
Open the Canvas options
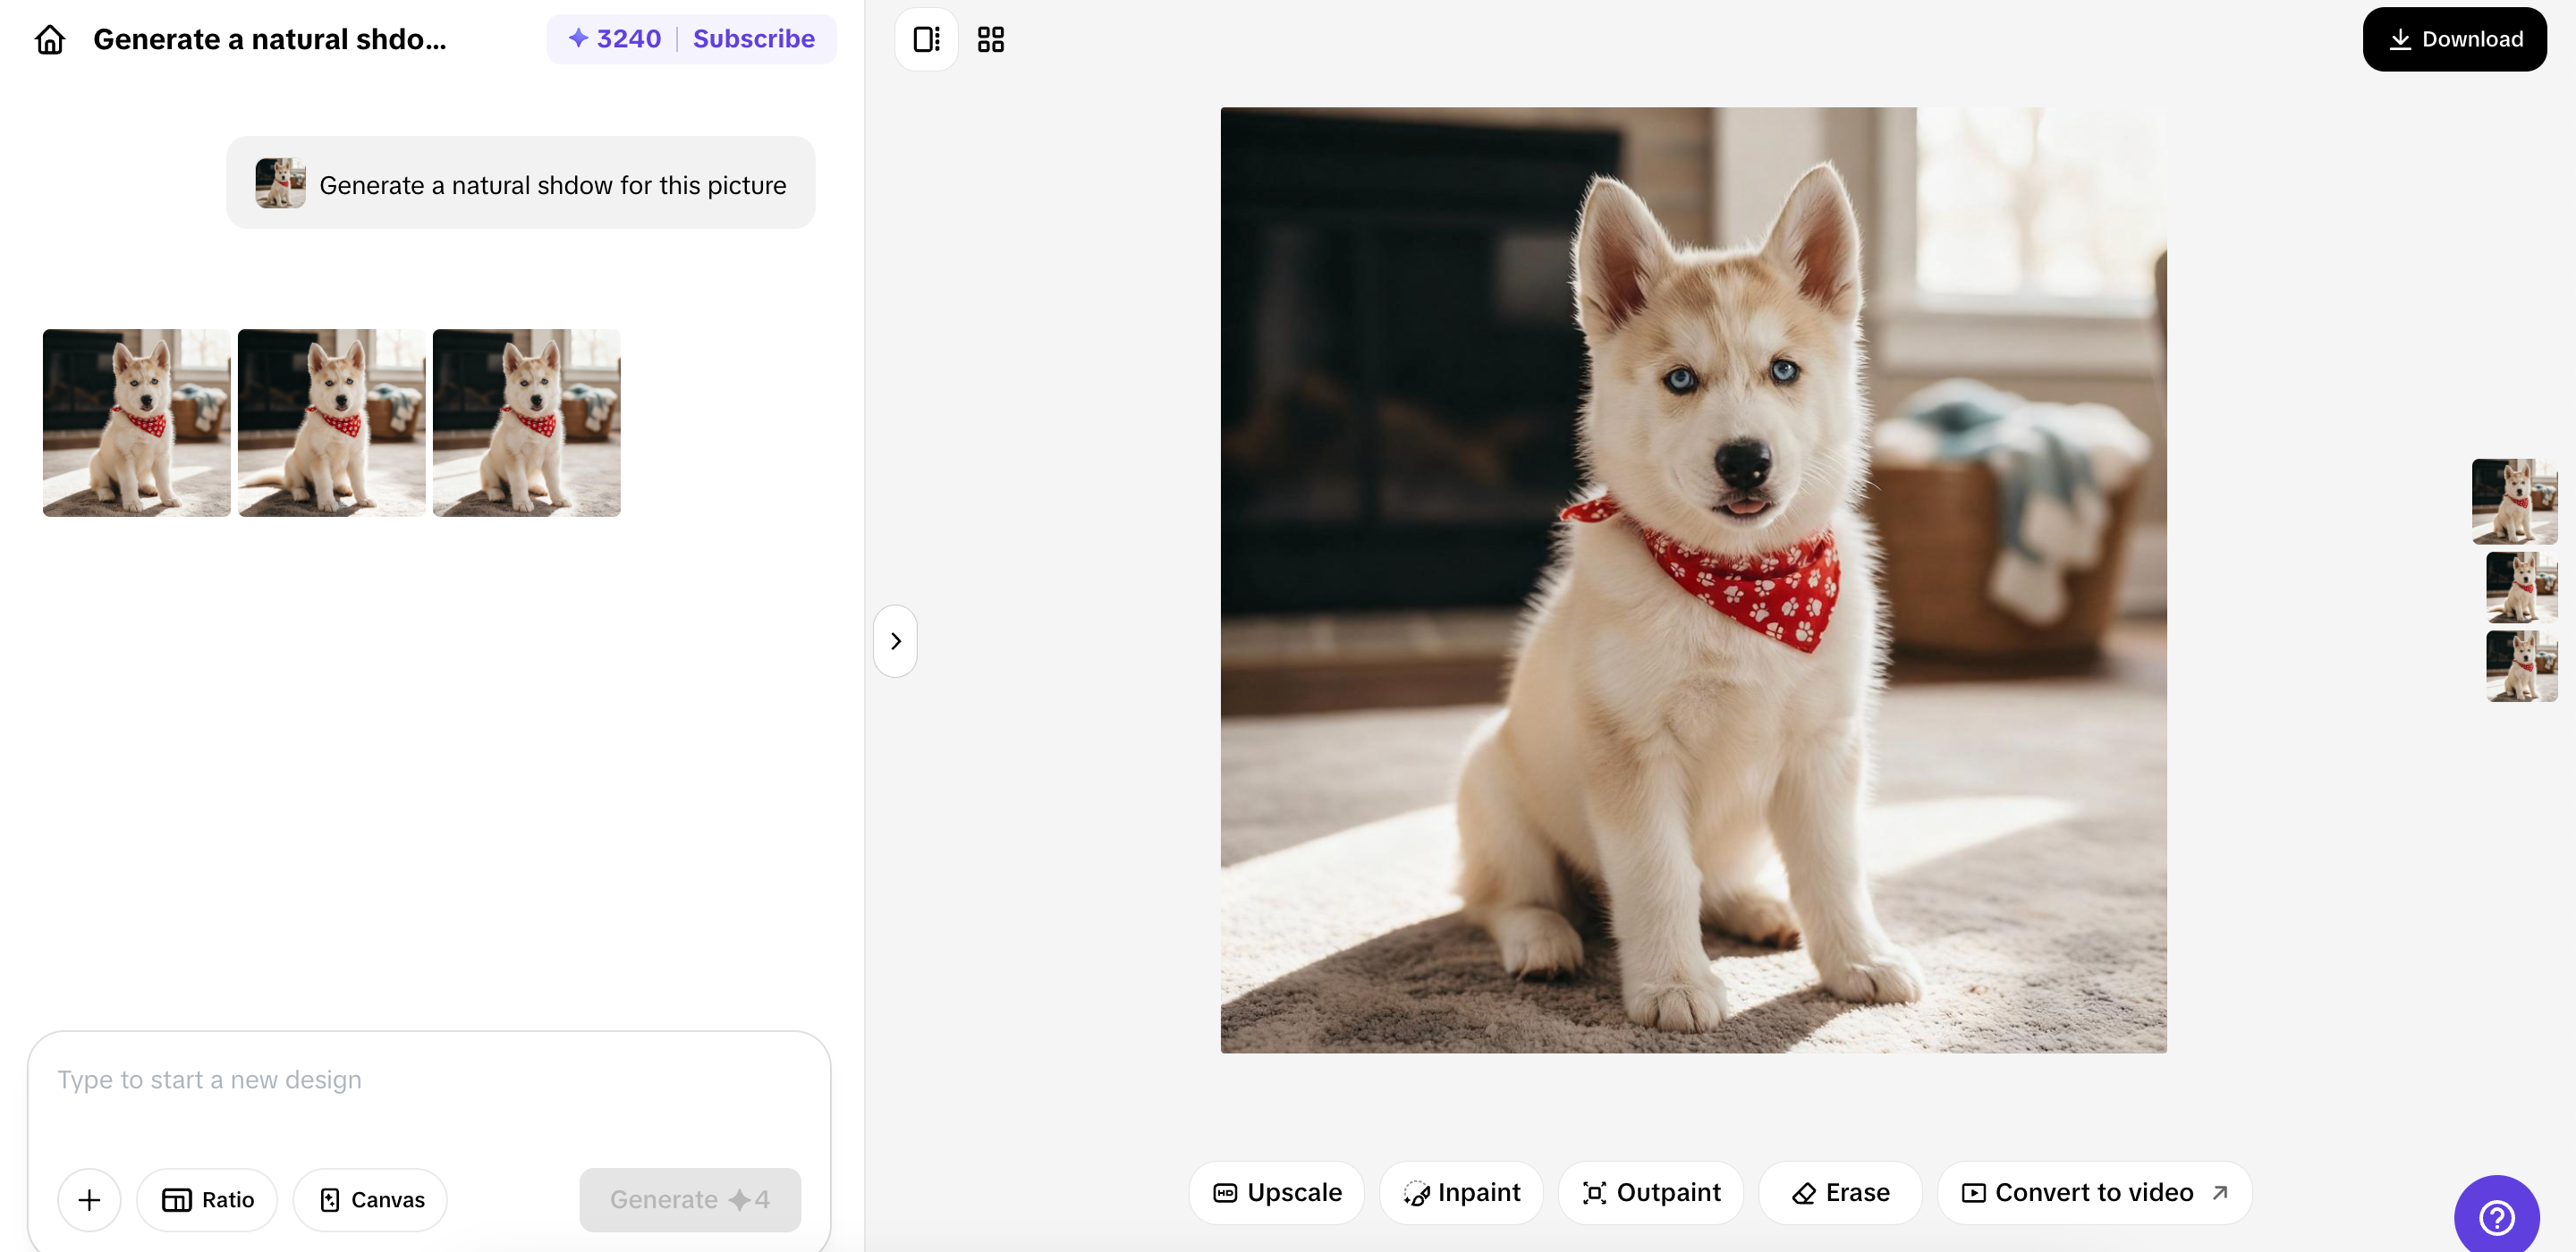[x=371, y=1199]
